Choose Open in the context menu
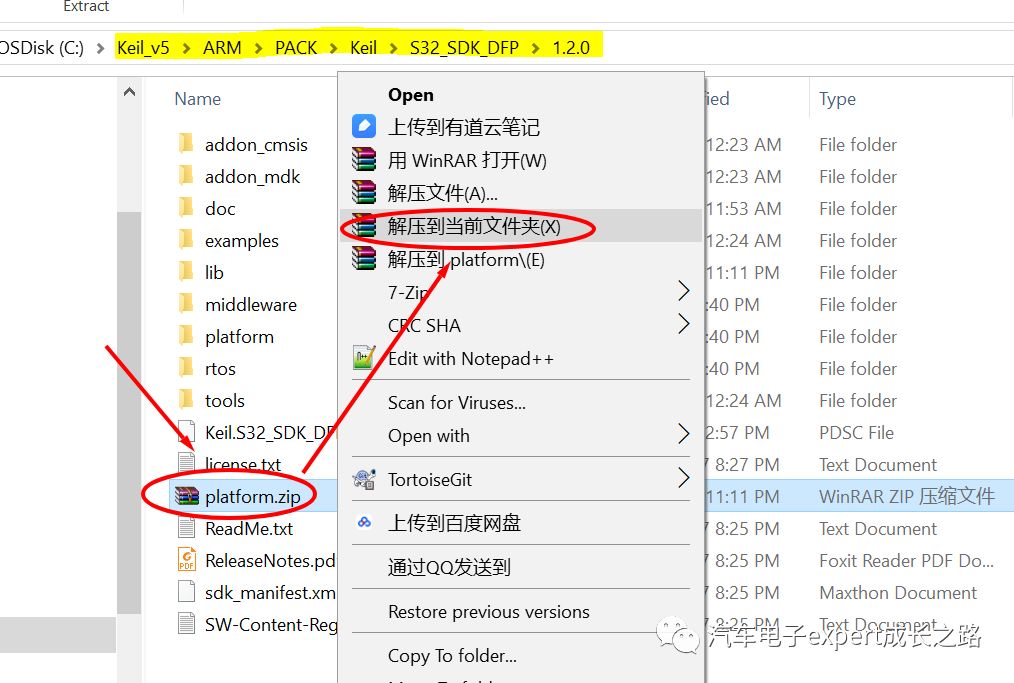This screenshot has width=1014, height=683. (411, 95)
